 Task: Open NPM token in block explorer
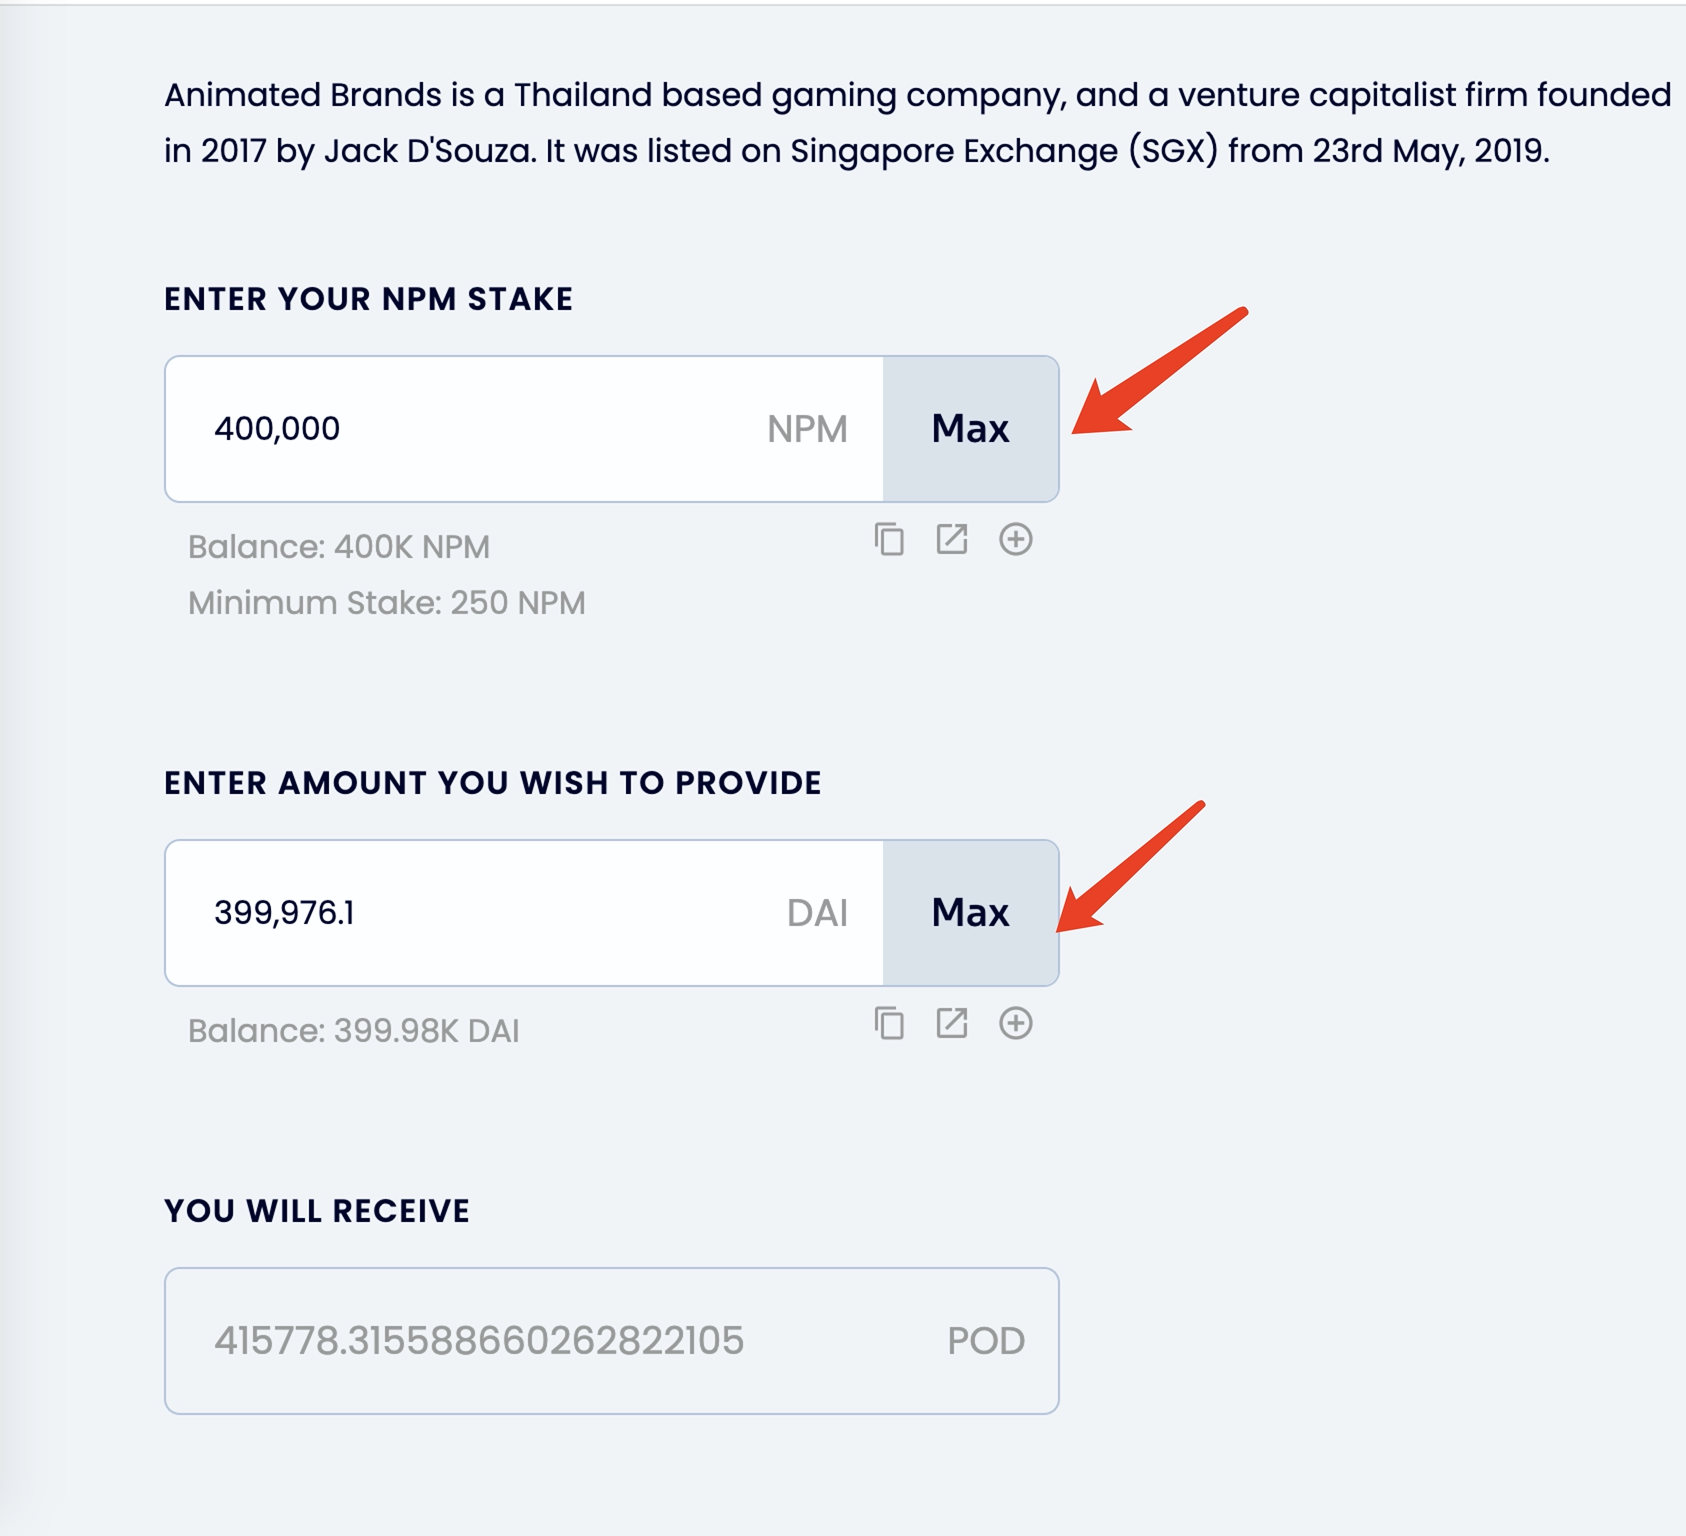click(x=952, y=540)
